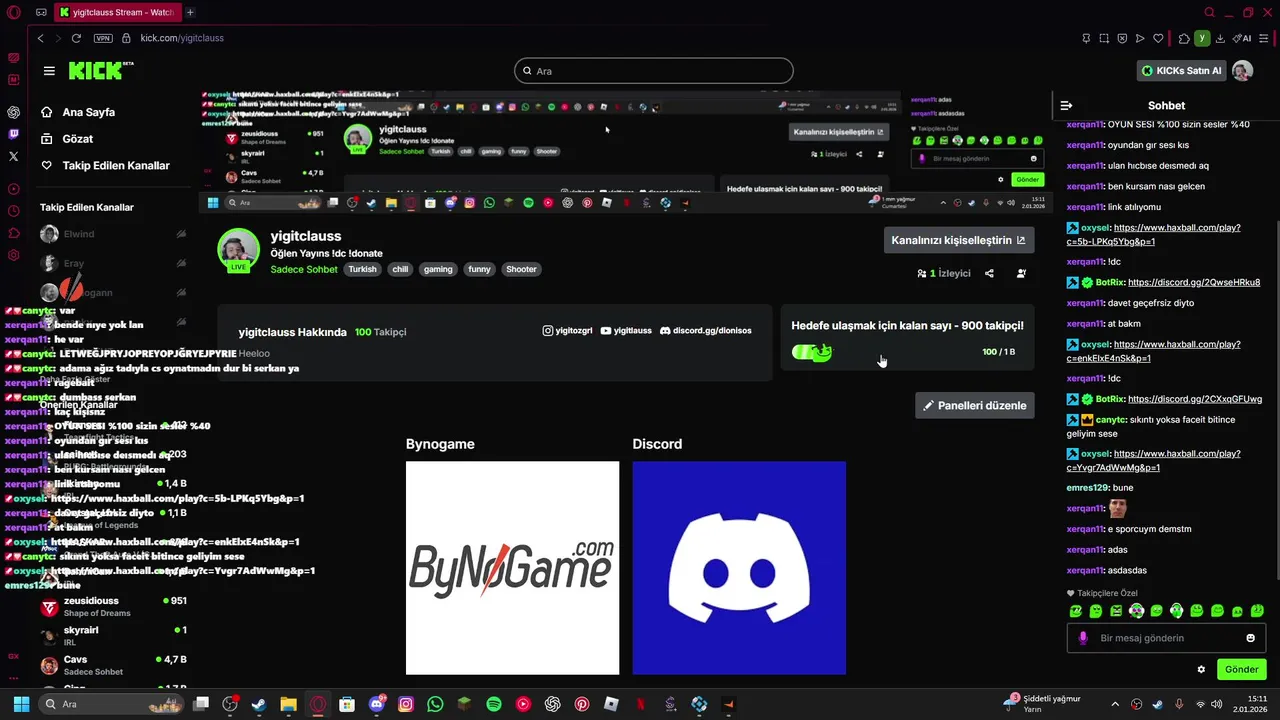Viewport: 1280px width, 720px height.
Task: Open Steam from taskbar
Action: click(x=259, y=704)
